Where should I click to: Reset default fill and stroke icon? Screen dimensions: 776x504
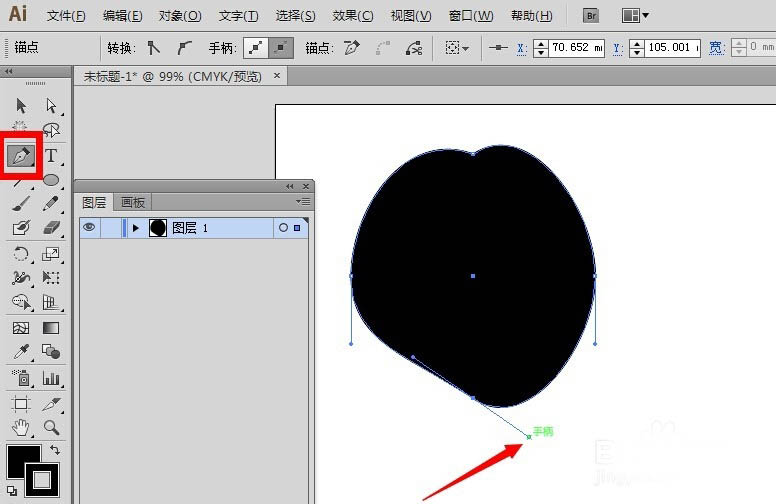(11, 491)
